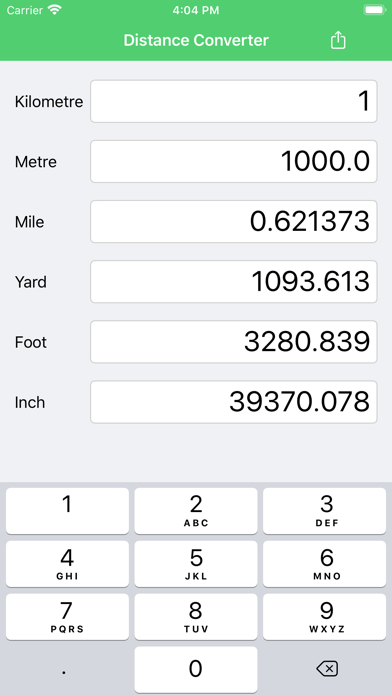This screenshot has height=696, width=392.
Task: Select the Inch value field
Action: click(x=234, y=402)
